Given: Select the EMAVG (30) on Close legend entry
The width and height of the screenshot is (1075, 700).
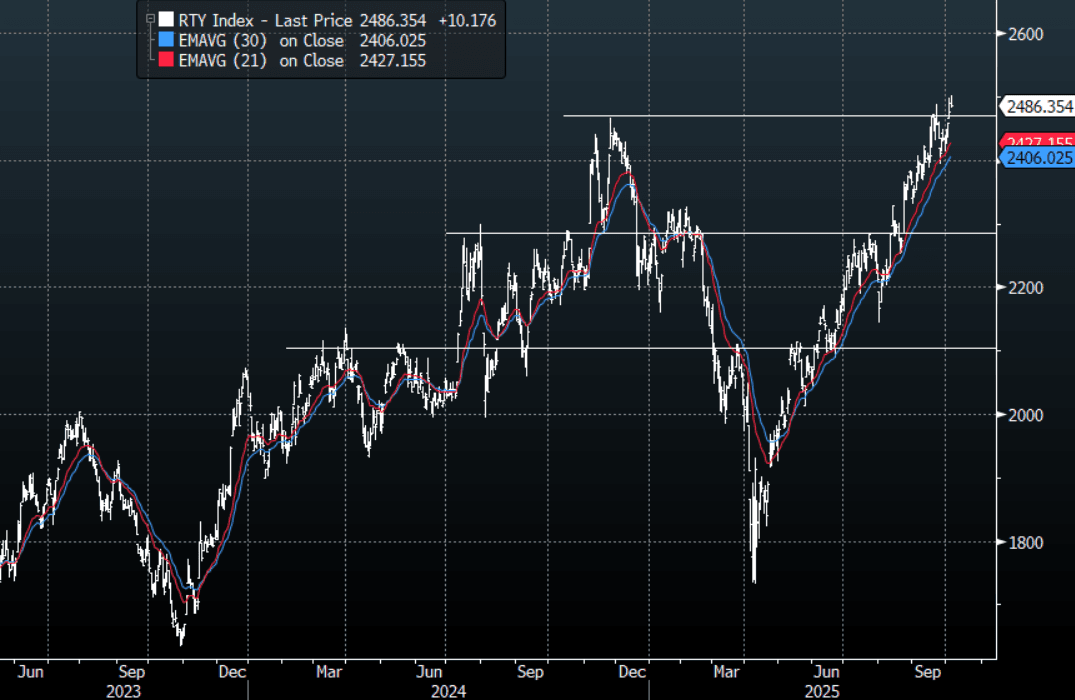Looking at the screenshot, I should [x=260, y=41].
